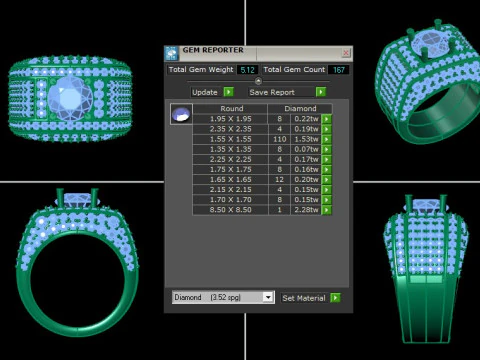Click the Total Gem Weight label
This screenshot has height=360, width=480.
(201, 70)
